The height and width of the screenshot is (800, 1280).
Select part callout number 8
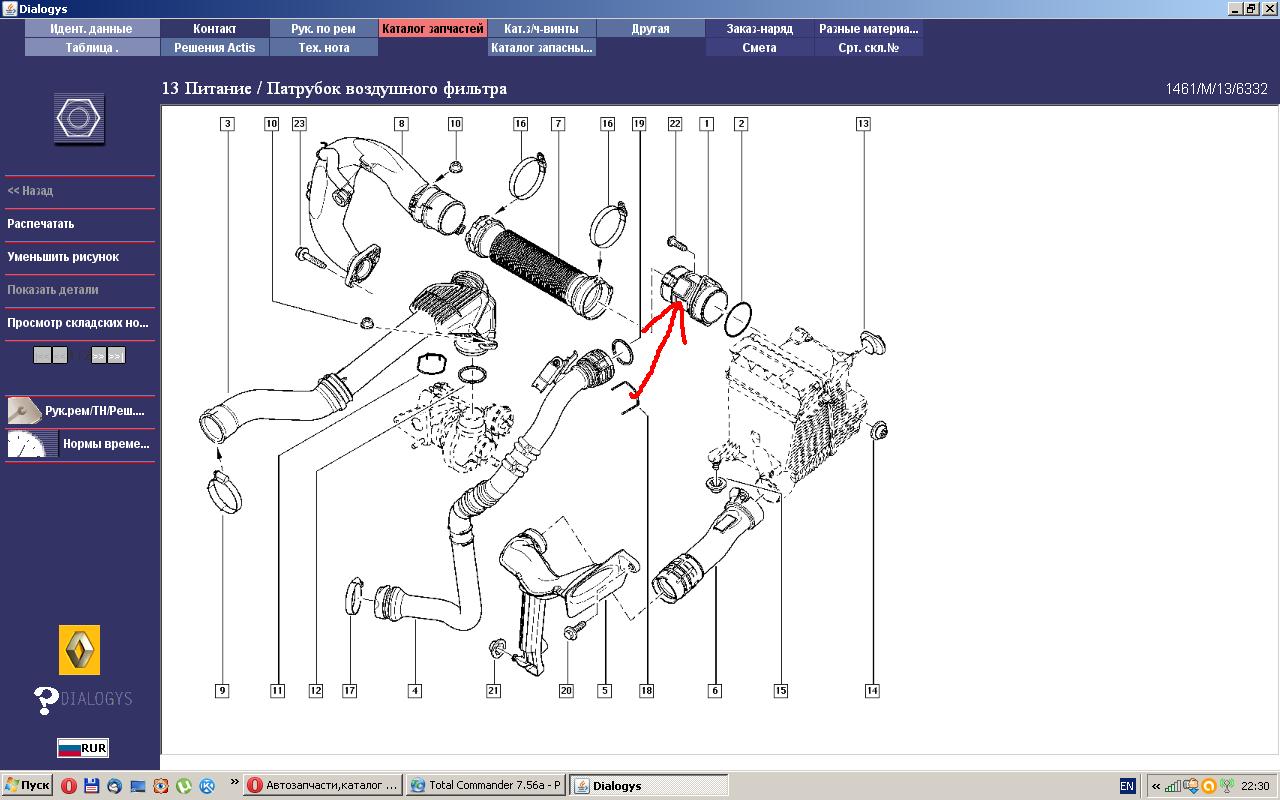[401, 124]
